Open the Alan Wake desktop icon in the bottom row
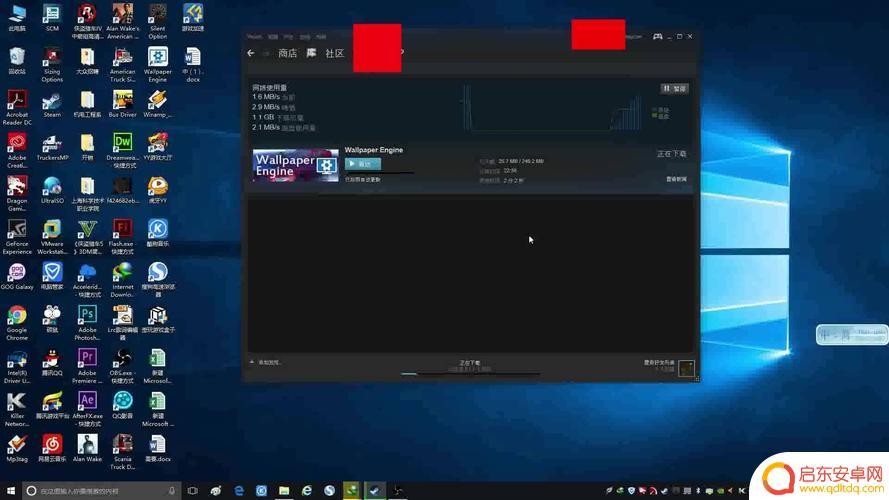 [87, 449]
